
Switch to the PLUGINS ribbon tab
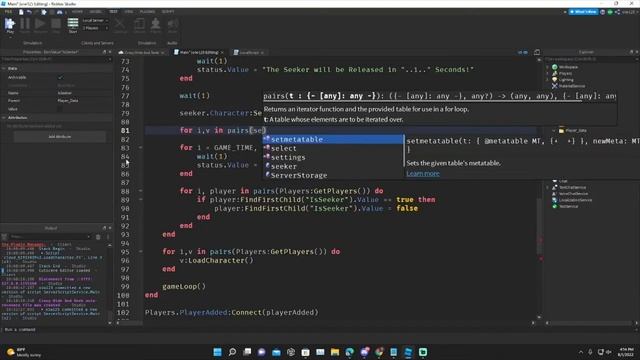click(x=147, y=12)
